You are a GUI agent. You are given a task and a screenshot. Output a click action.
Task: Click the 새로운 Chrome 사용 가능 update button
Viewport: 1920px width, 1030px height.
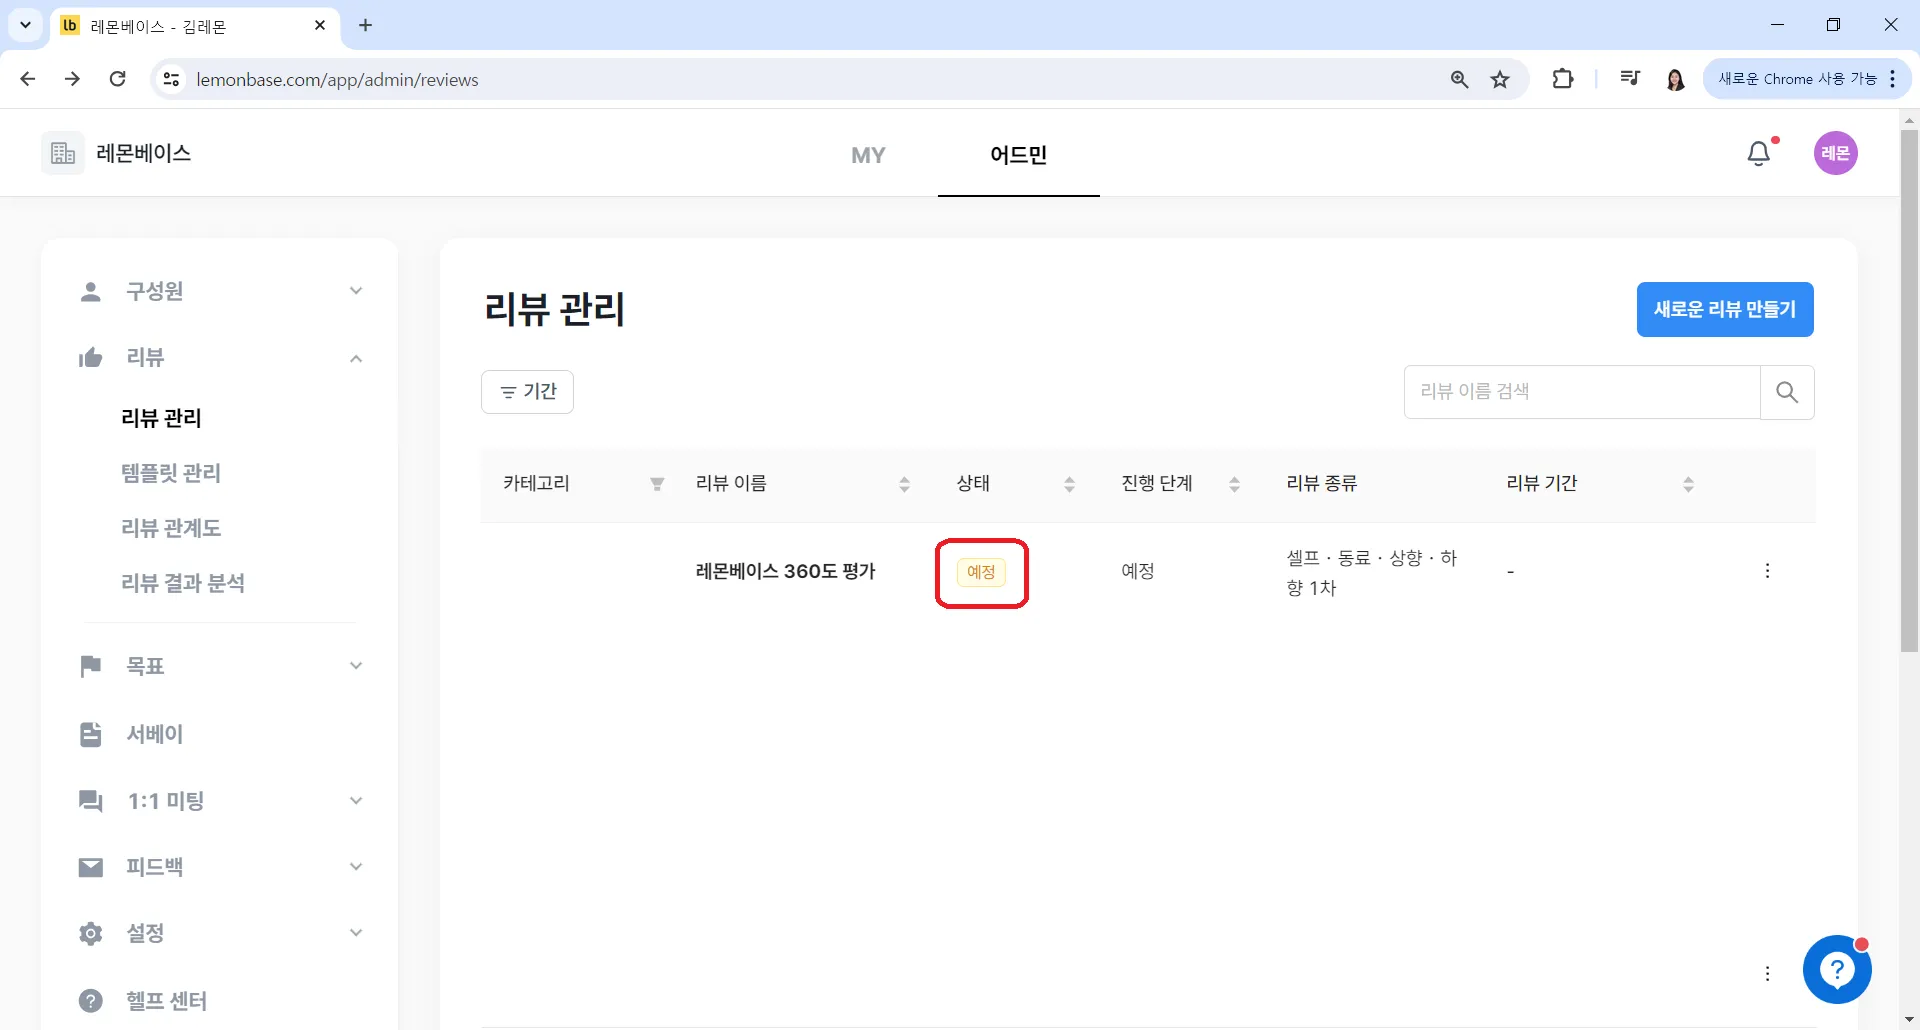pyautogui.click(x=1806, y=79)
